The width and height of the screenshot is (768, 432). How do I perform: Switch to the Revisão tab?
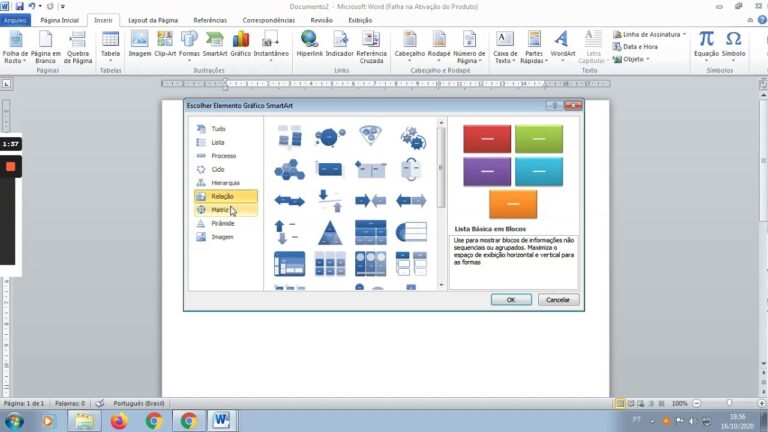(321, 20)
